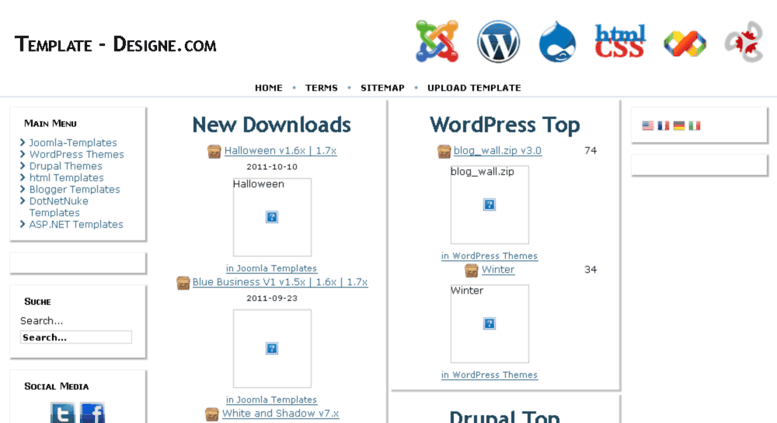Open DotNetNuke Templates in Main Menu
Screen dimensions: 777x423
(x=58, y=207)
